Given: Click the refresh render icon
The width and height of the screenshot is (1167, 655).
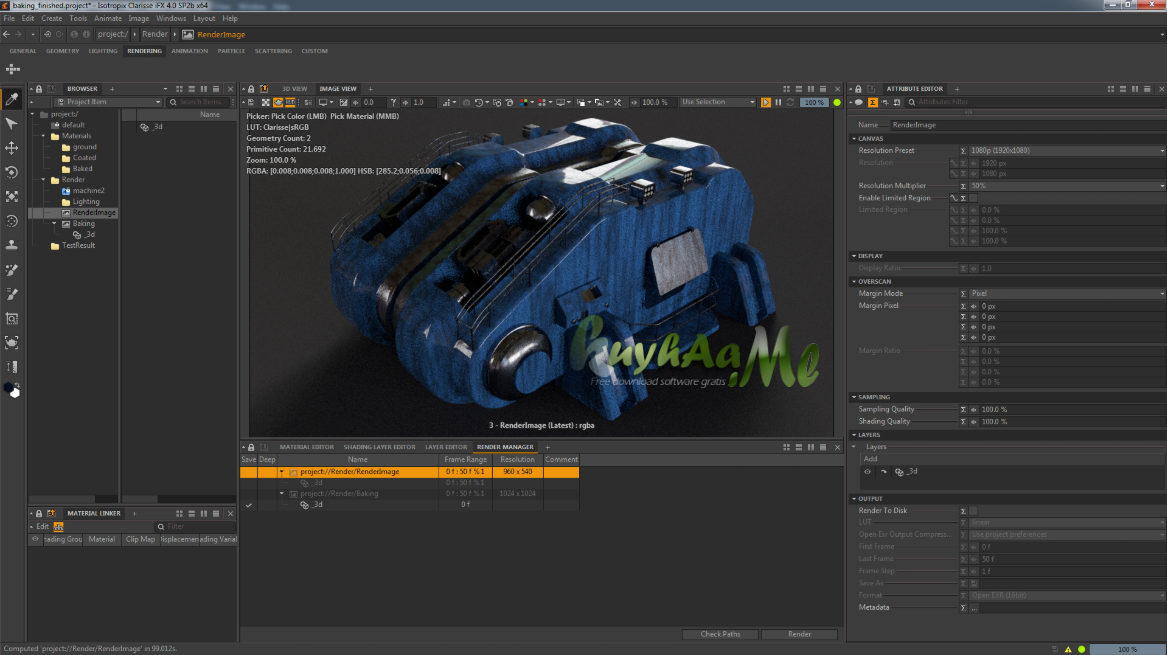Looking at the screenshot, I should click(x=790, y=102).
